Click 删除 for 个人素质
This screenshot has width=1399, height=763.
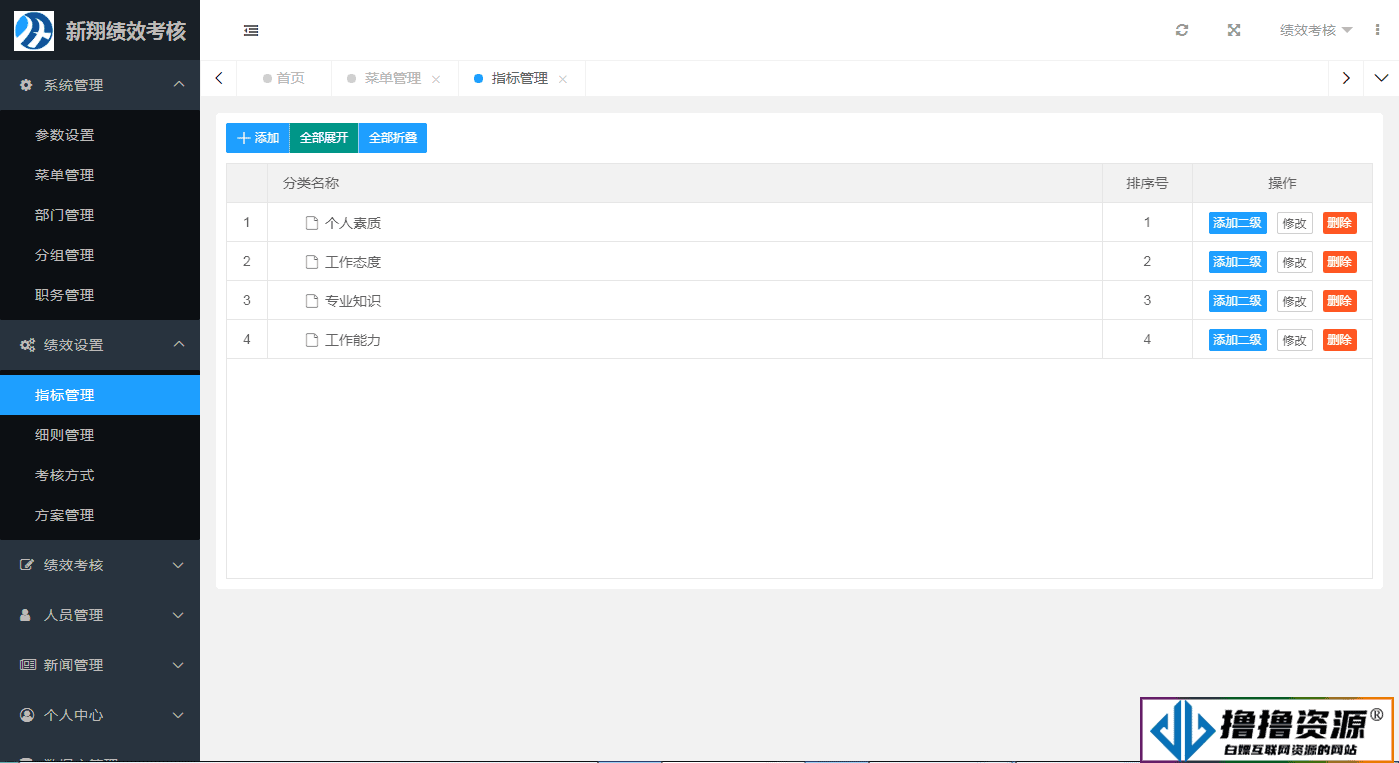tap(1340, 223)
